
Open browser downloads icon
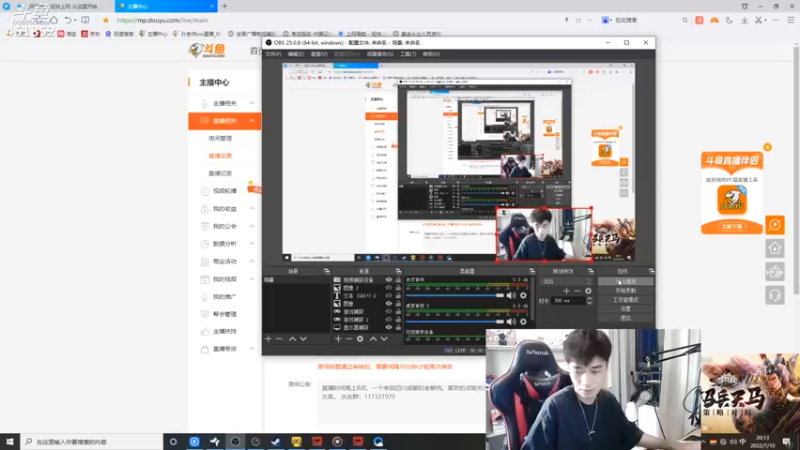[x=744, y=20]
